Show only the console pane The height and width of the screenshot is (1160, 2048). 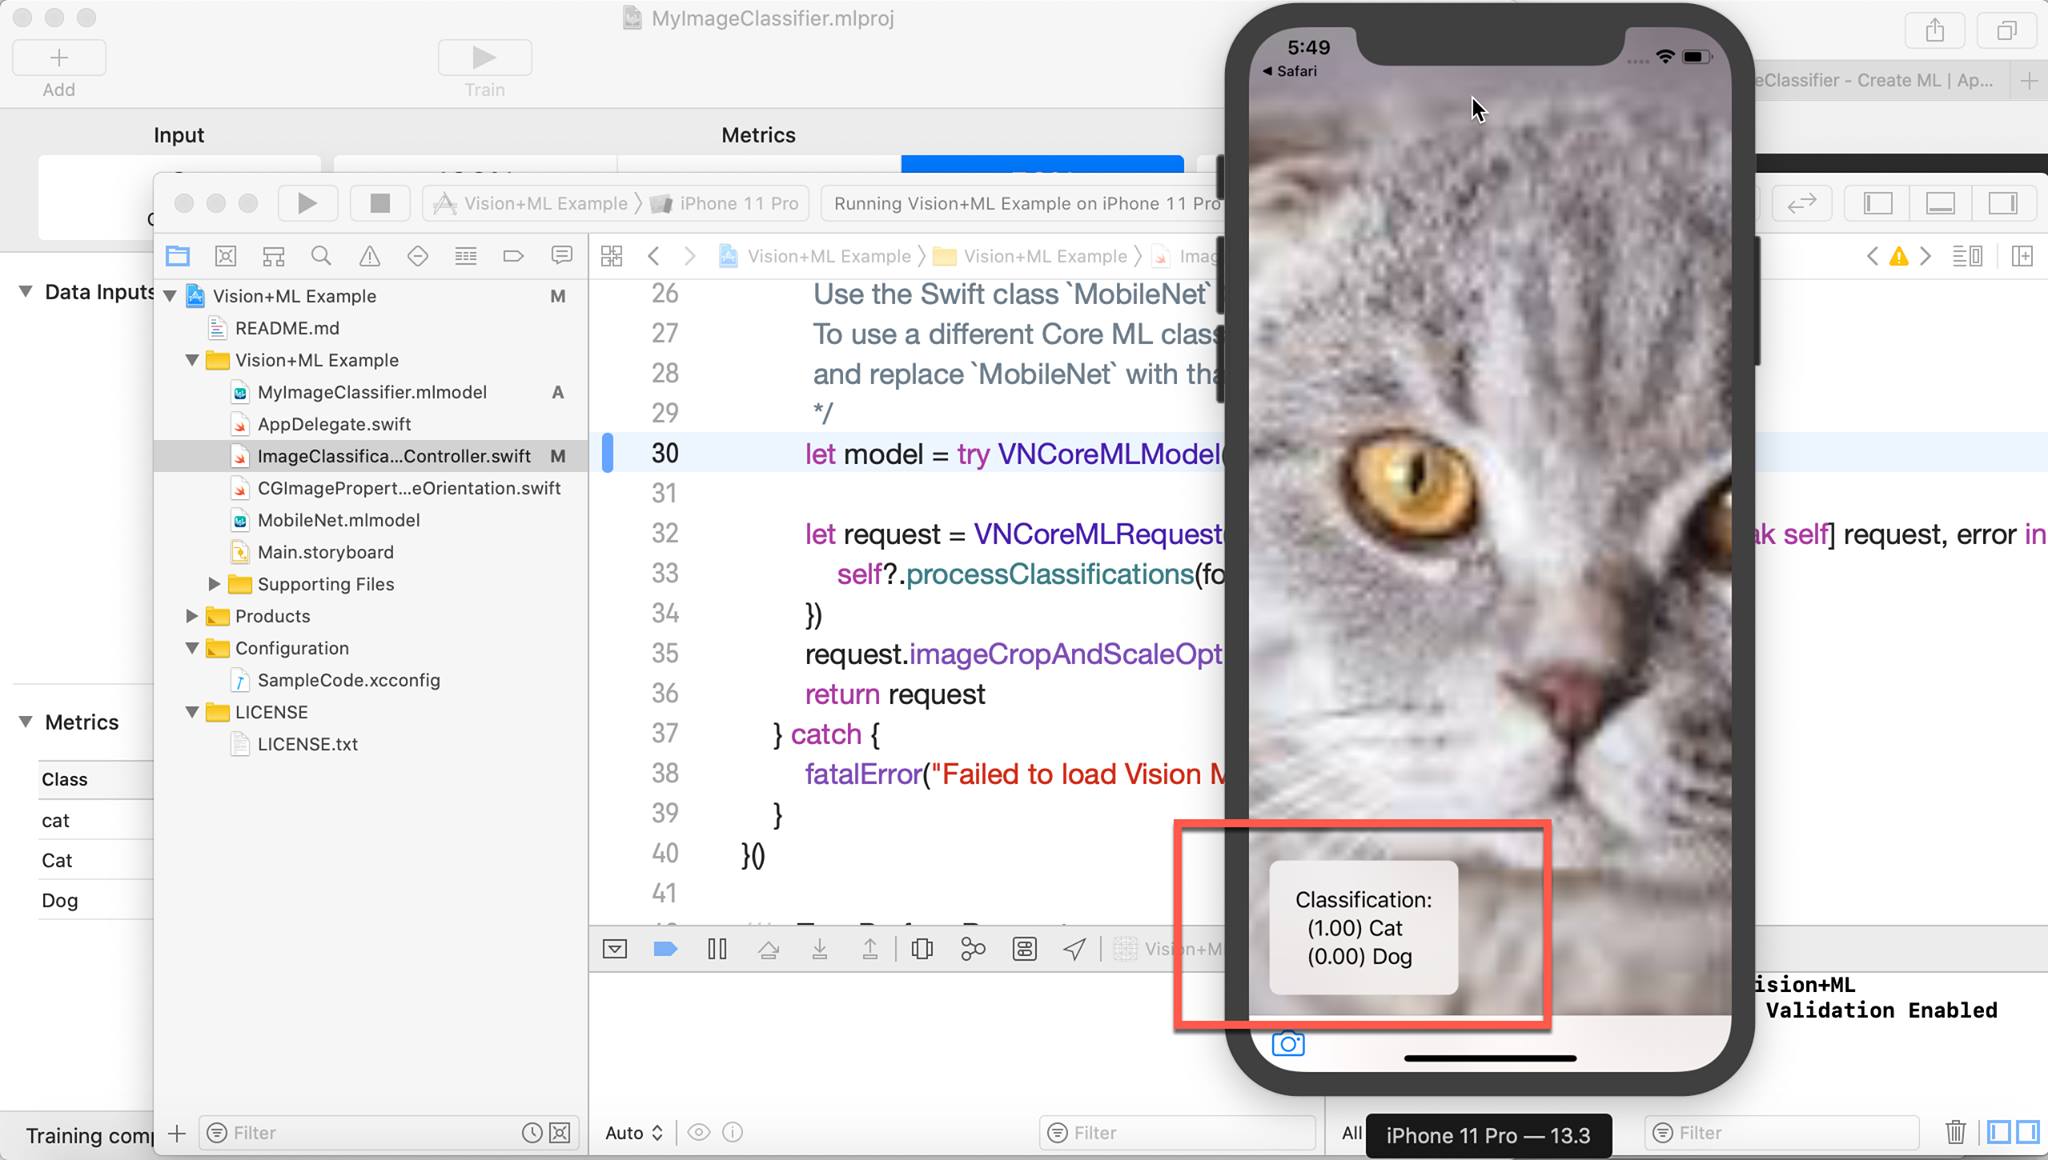click(x=2028, y=1132)
